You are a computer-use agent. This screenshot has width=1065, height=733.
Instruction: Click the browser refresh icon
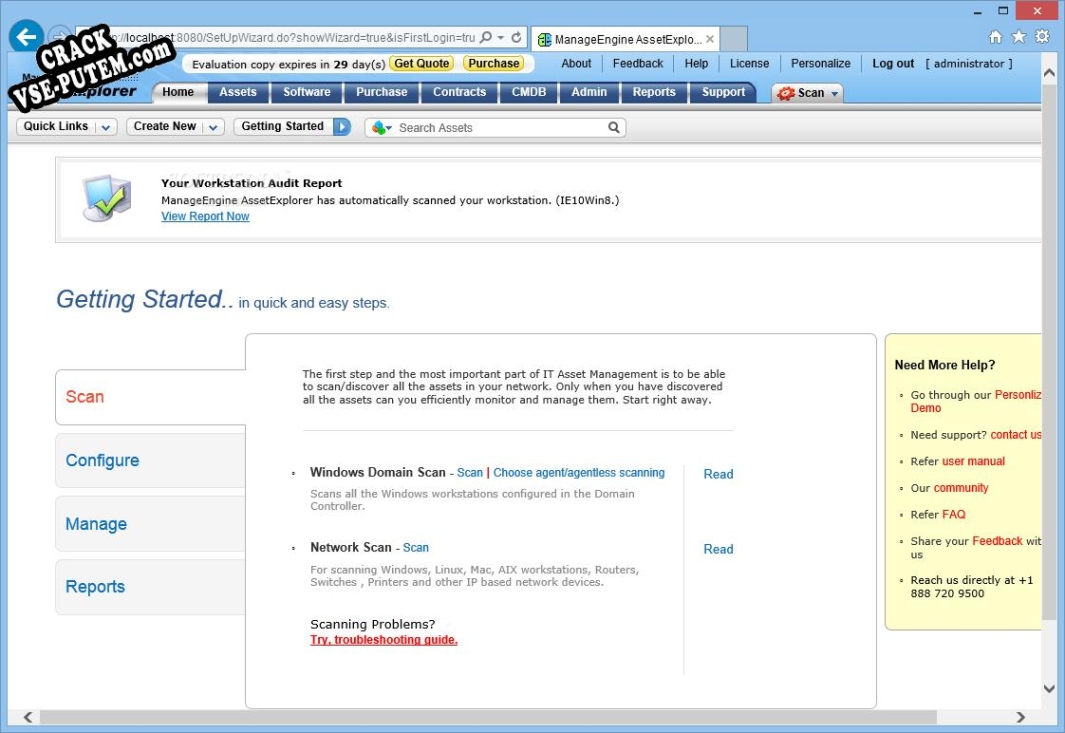[516, 37]
